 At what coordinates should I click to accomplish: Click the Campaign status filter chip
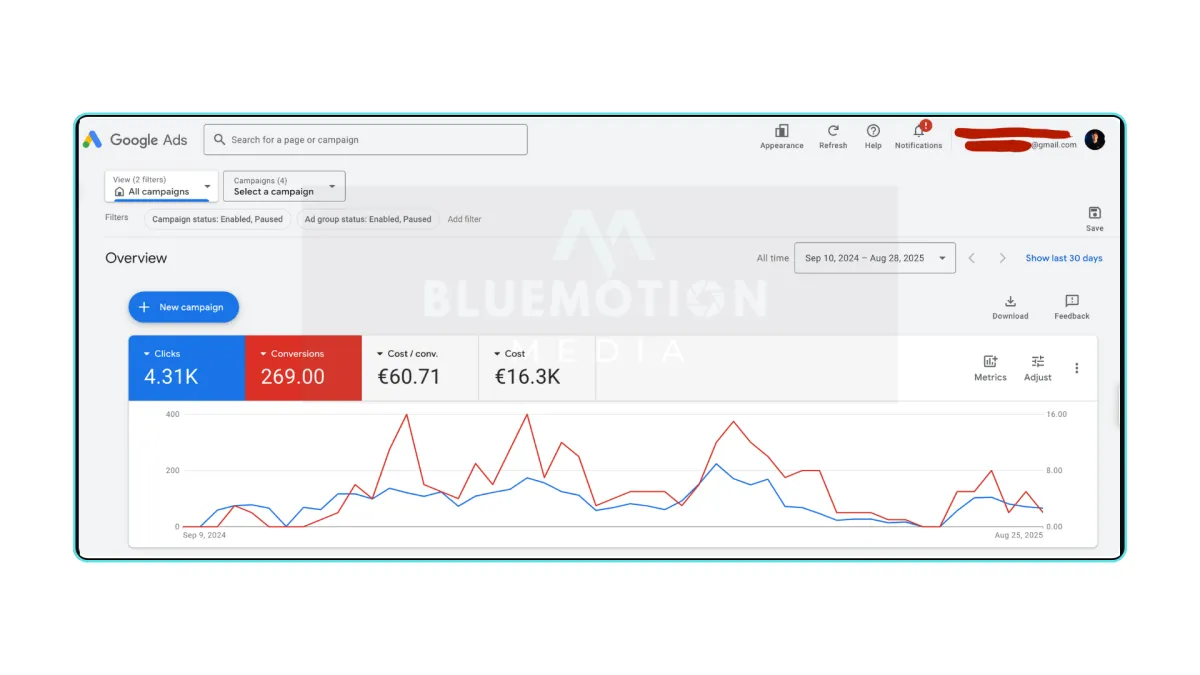click(x=218, y=219)
